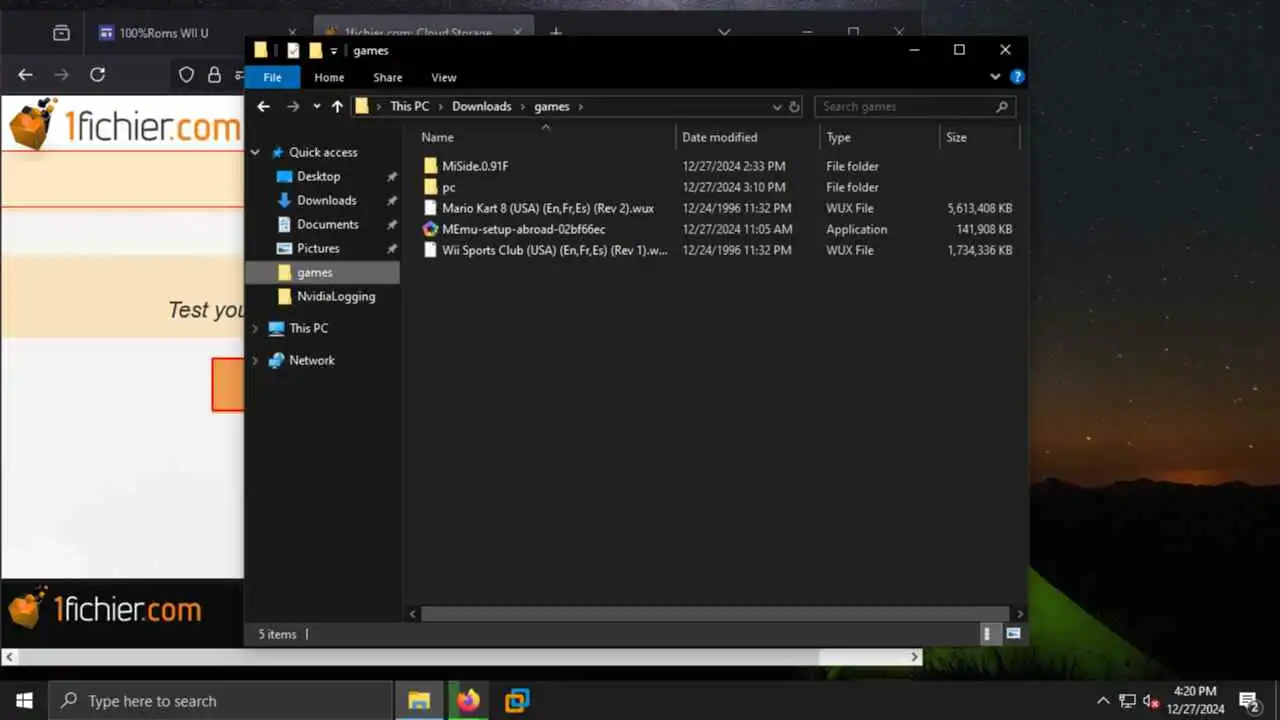Viewport: 1280px width, 720px height.
Task: Open Documents in Quick access
Action: [x=327, y=224]
